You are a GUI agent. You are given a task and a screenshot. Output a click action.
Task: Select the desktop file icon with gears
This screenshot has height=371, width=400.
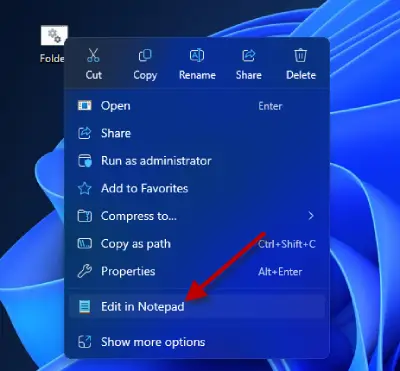pyautogui.click(x=54, y=35)
